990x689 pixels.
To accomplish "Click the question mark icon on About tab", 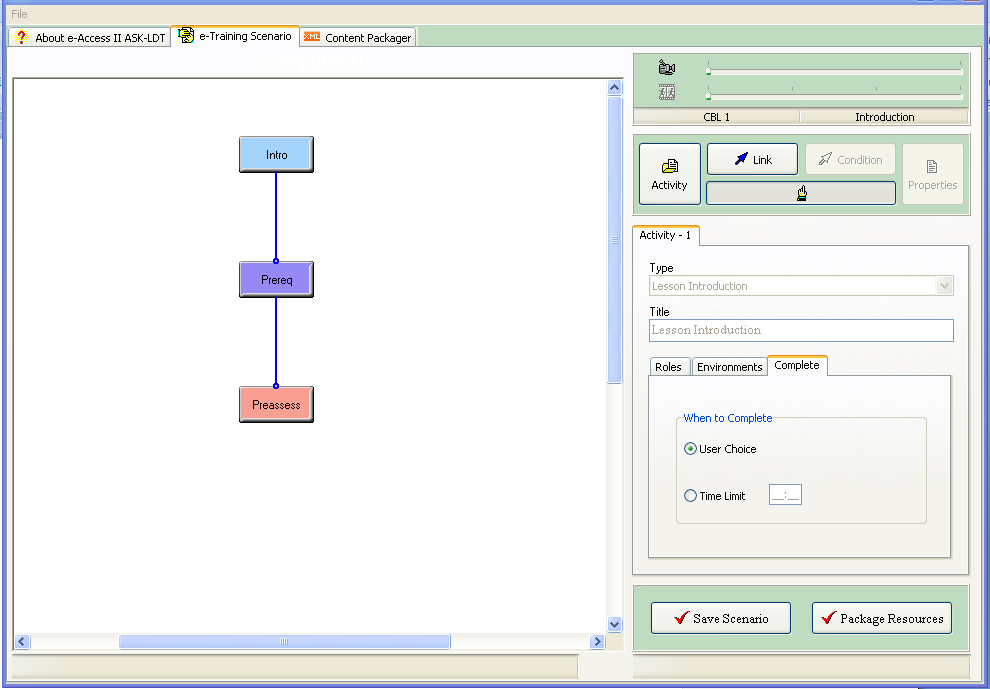I will (x=21, y=37).
